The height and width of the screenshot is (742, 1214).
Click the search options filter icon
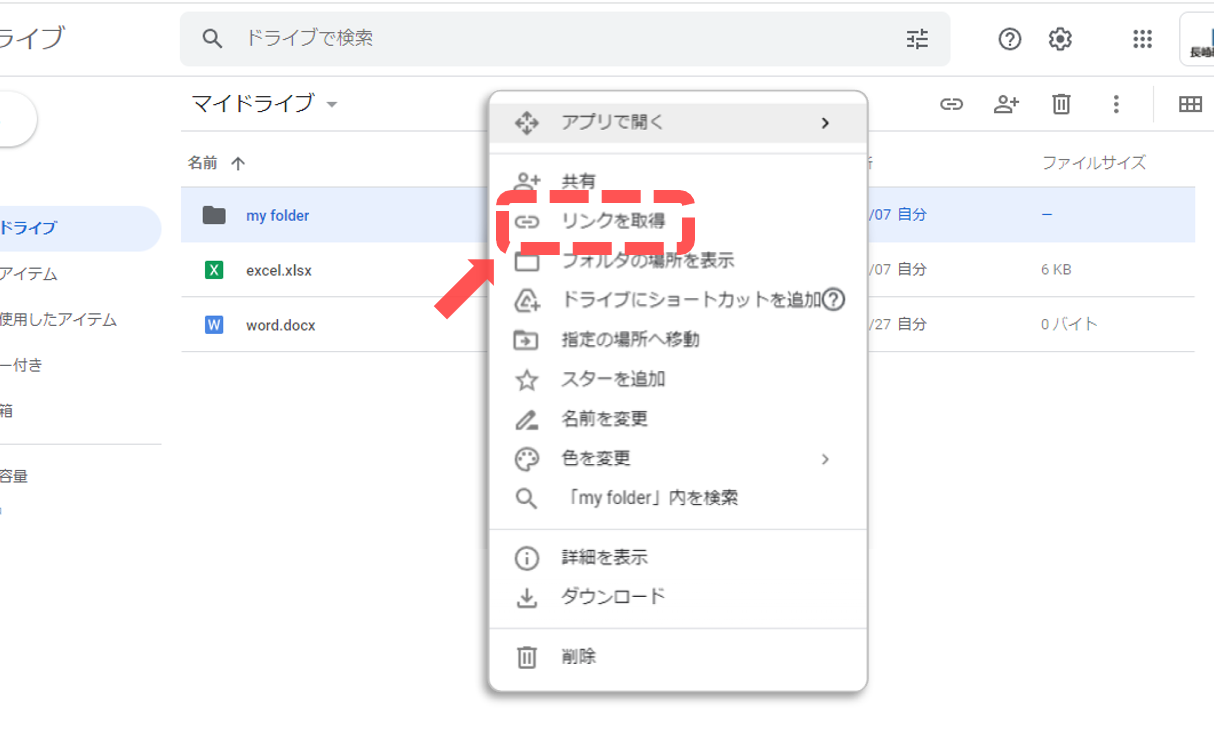coord(917,39)
